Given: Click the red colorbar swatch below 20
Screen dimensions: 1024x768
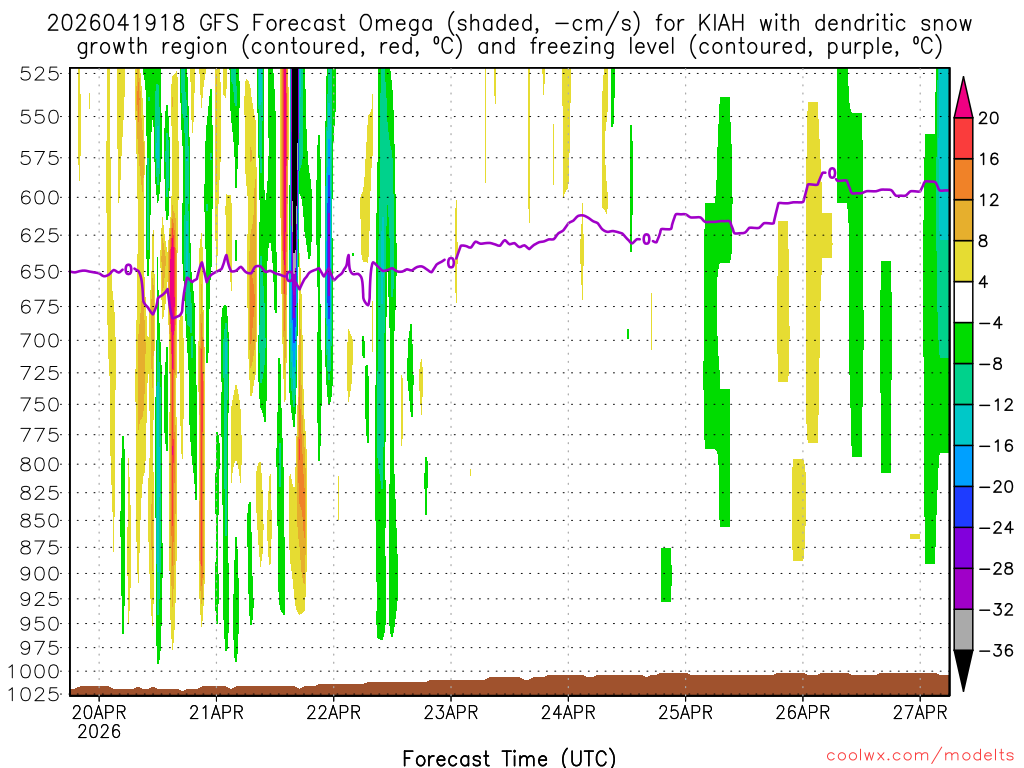Looking at the screenshot, I should (x=963, y=138).
